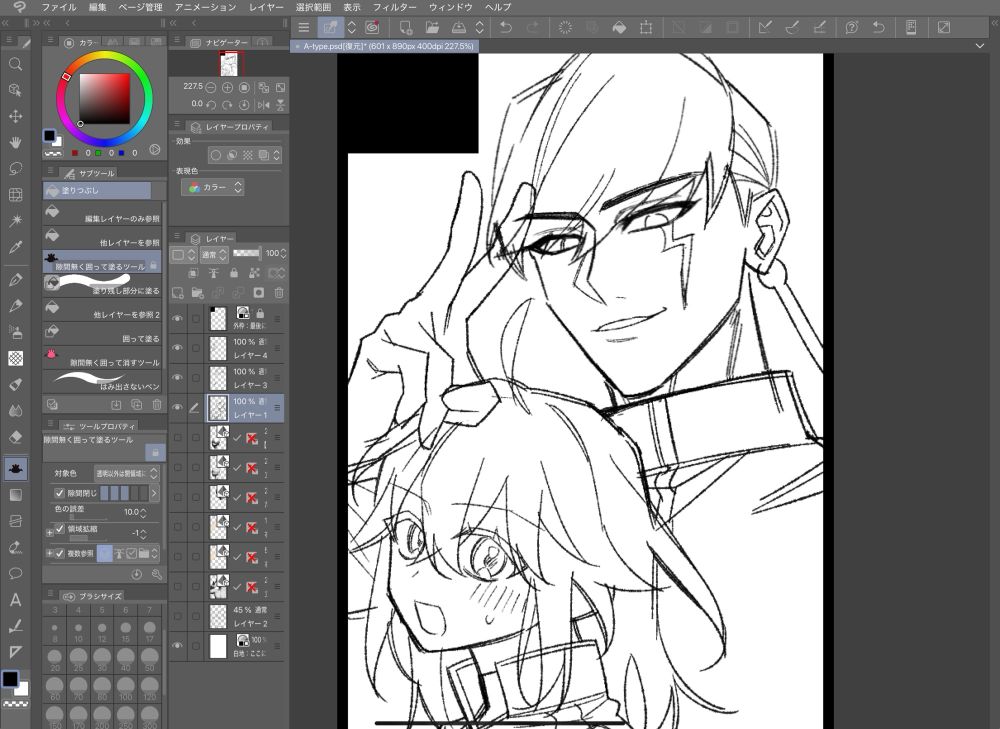Click the Flip horizontal icon in Navigator
This screenshot has height=729, width=1000.
(263, 105)
